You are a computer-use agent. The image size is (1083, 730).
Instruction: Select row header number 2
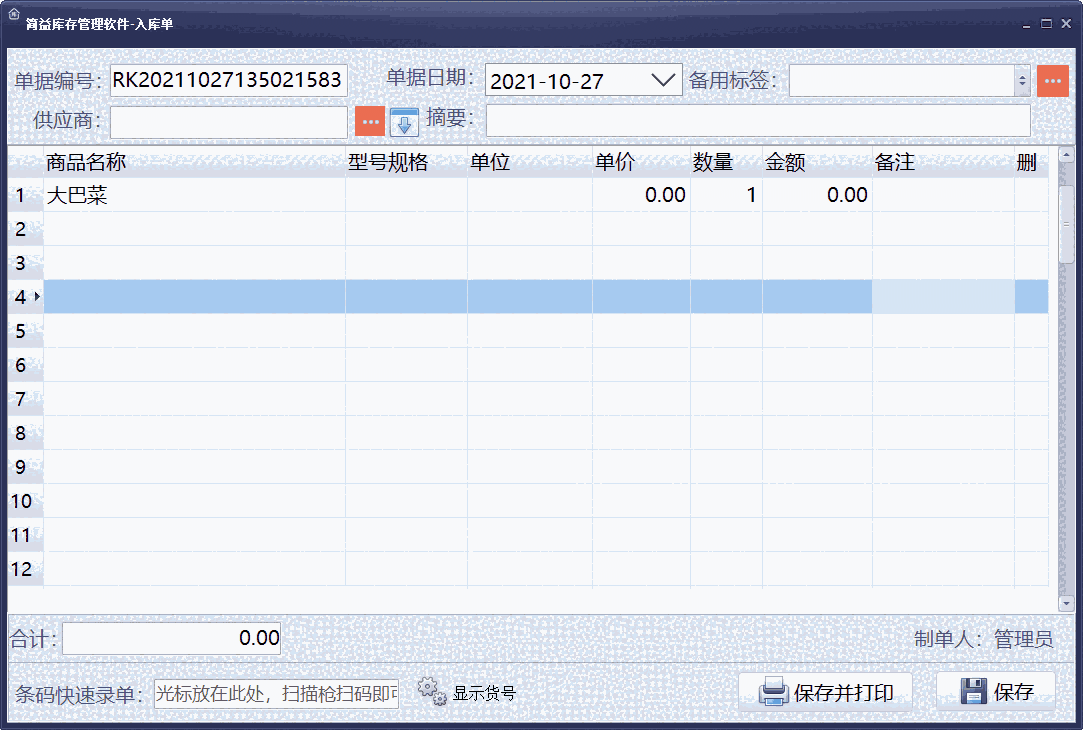26,229
